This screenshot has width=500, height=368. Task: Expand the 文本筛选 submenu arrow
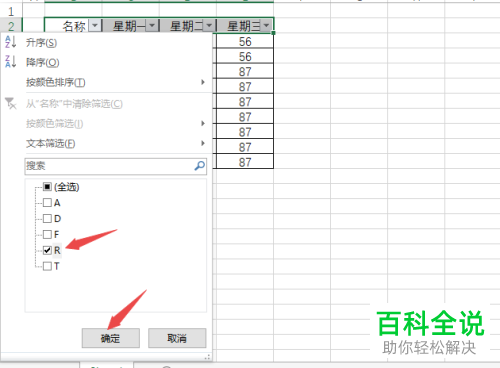(x=203, y=143)
